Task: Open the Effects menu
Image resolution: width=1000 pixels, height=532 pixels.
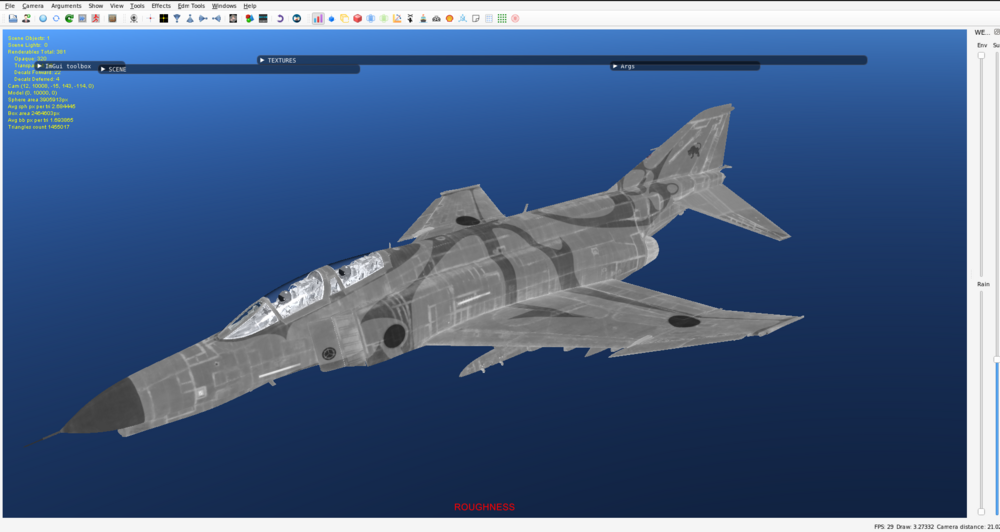Action: point(161,6)
